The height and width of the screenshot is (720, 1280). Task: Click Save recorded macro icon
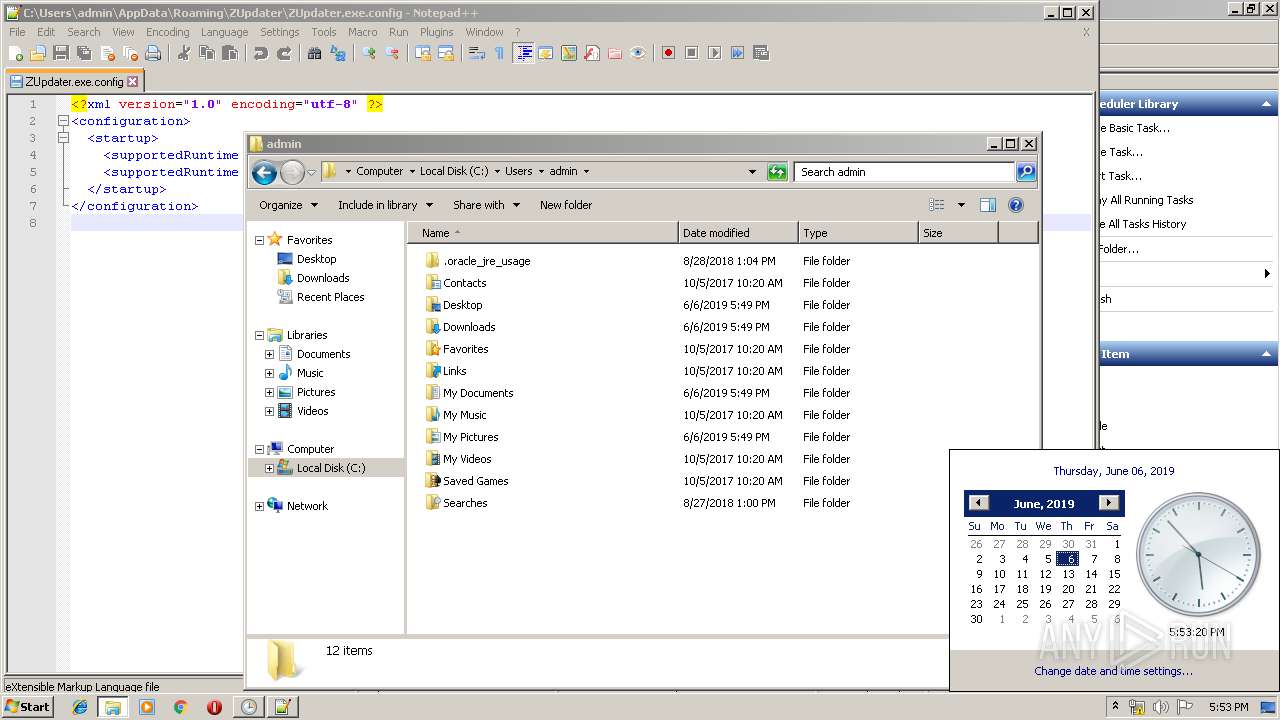(x=760, y=53)
